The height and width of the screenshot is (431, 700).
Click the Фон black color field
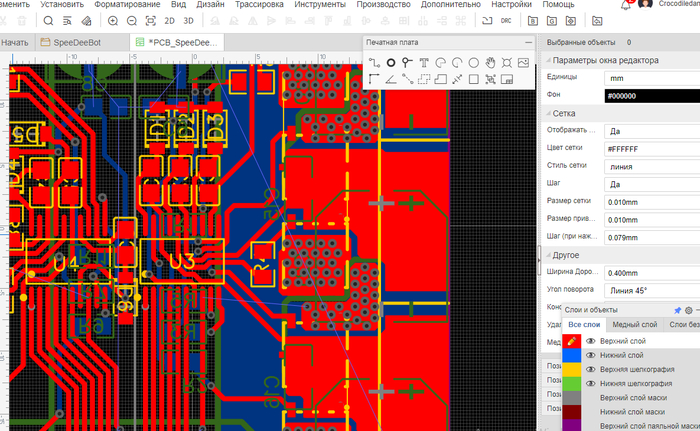(652, 96)
